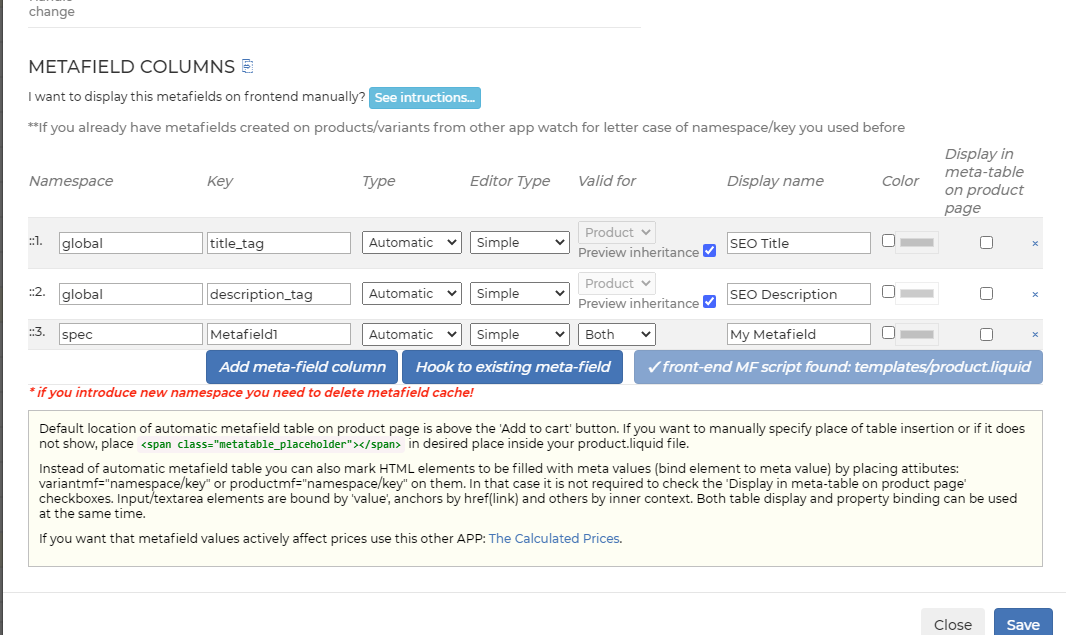Delete row 1 title_tag metafield with x icon

[x=1034, y=243]
